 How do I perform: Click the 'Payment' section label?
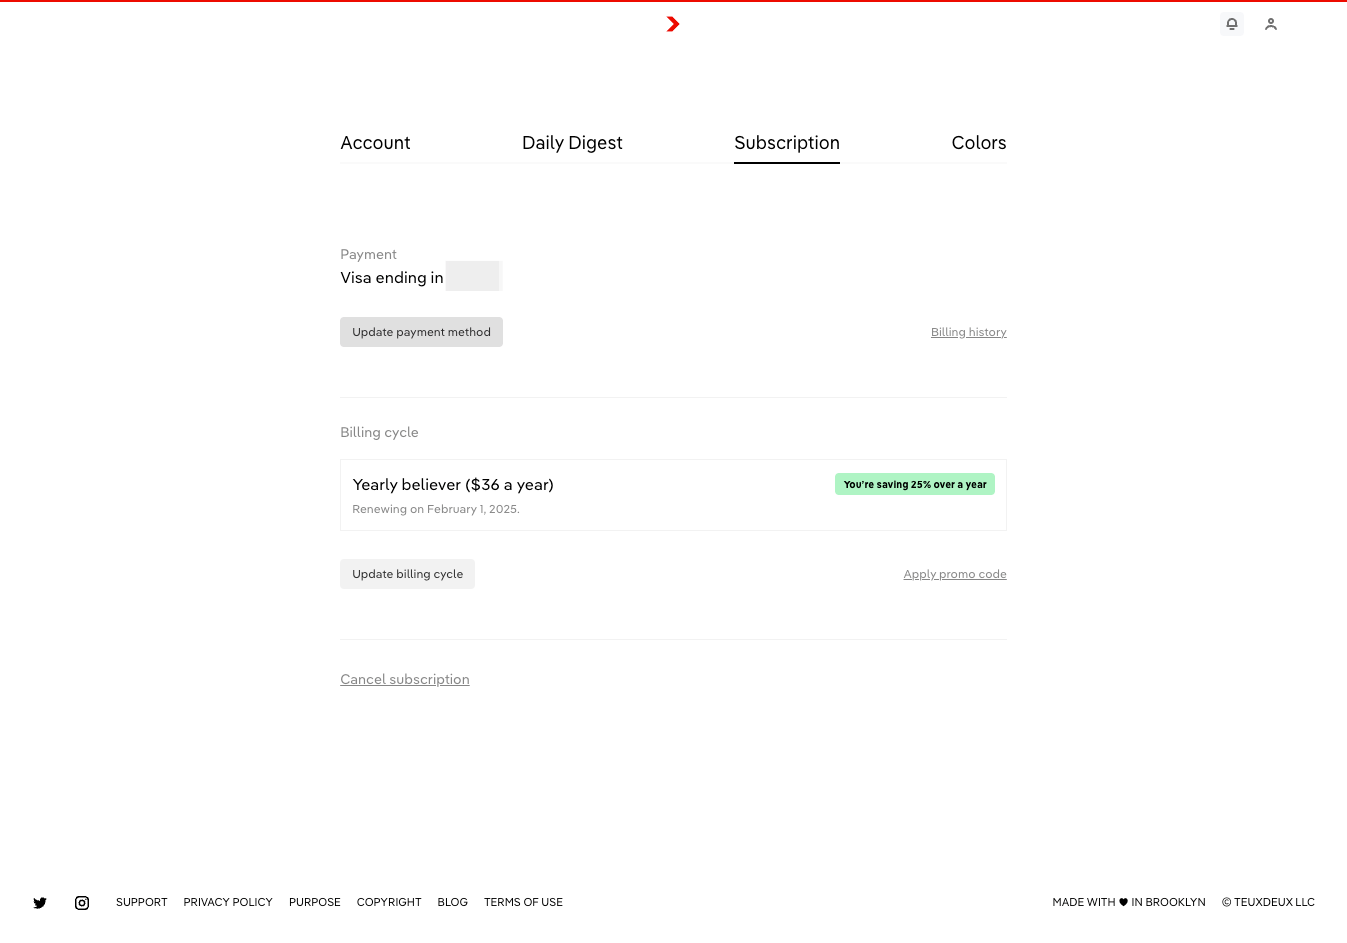click(x=368, y=254)
